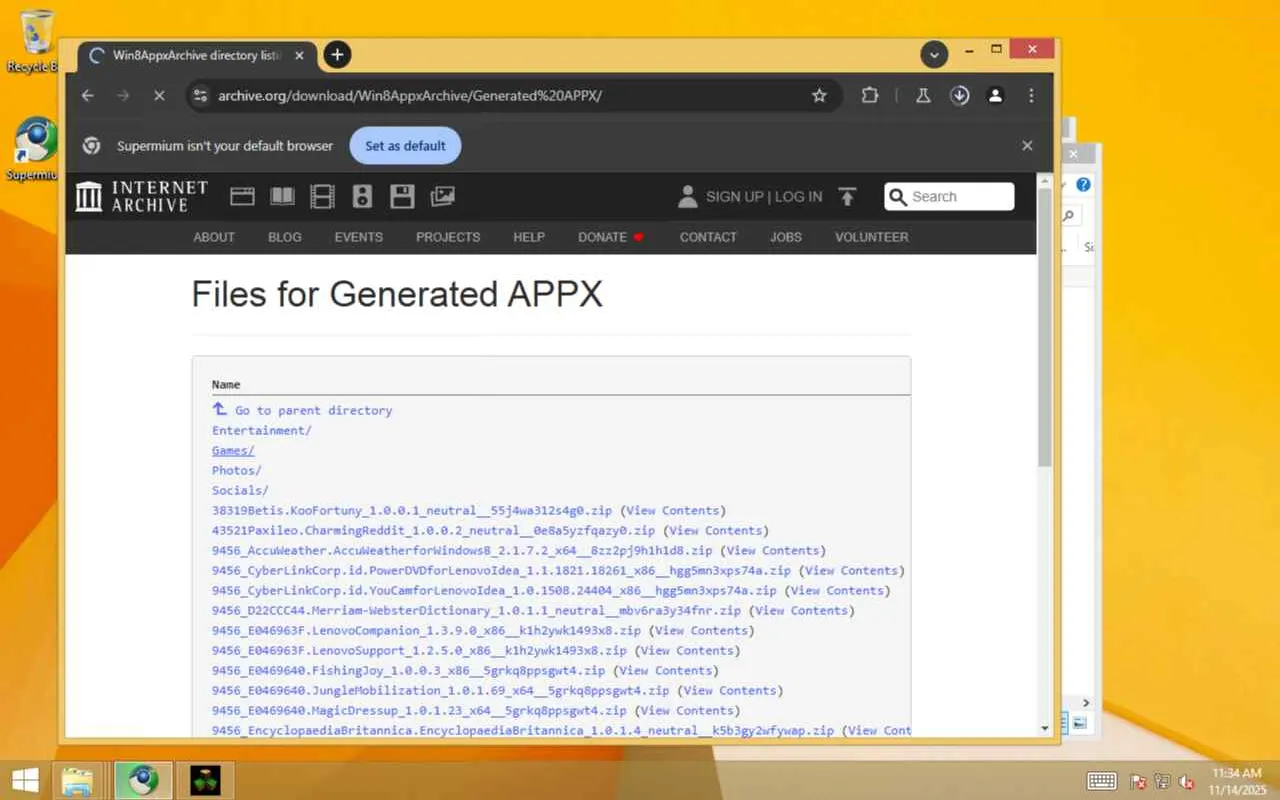Screen dimensions: 1280x800
Task: Download the JungleMobilization zip file
Action: [441, 690]
